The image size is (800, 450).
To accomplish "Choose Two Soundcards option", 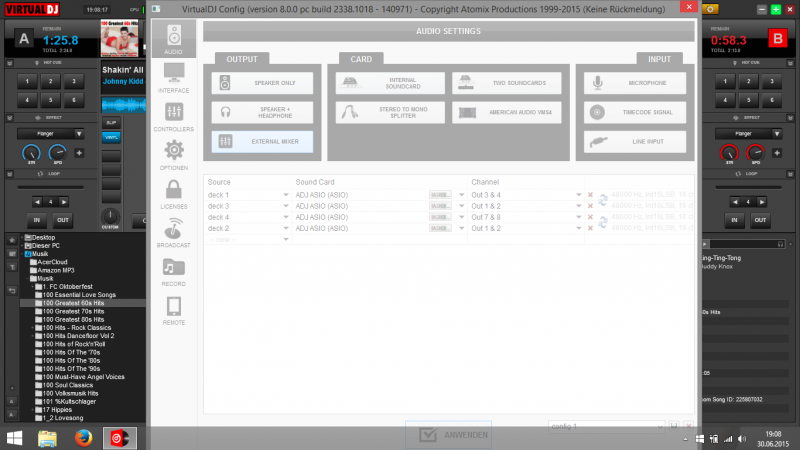I will [507, 83].
